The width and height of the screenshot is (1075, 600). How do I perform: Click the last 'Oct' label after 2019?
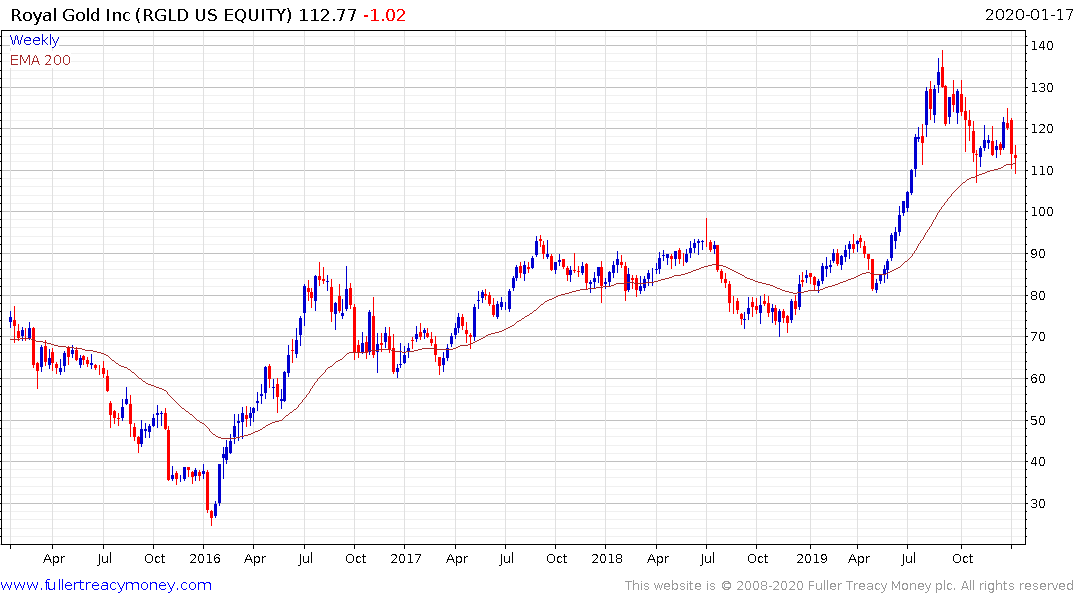[x=963, y=558]
